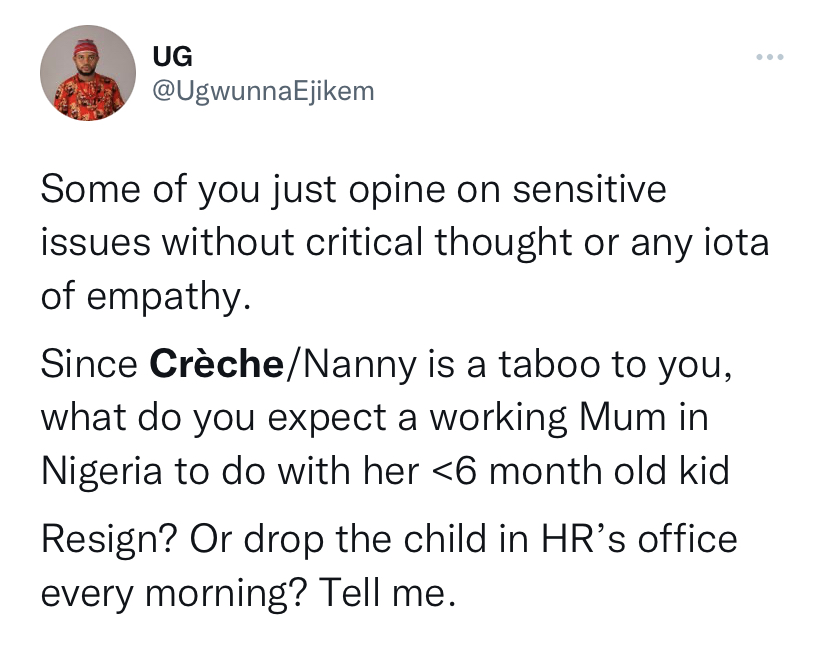Click the @UgwunnaEjikem handle
Viewport: 828px width, 647px height.
pos(262,91)
